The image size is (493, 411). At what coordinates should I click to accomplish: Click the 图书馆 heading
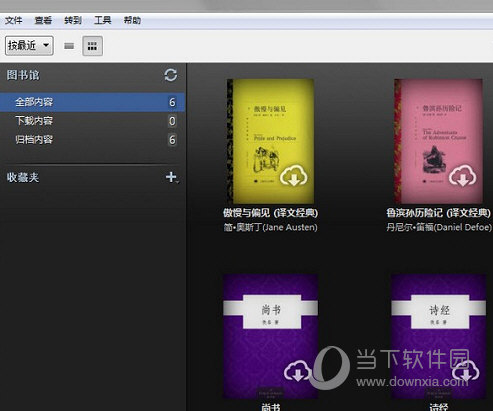click(23, 75)
